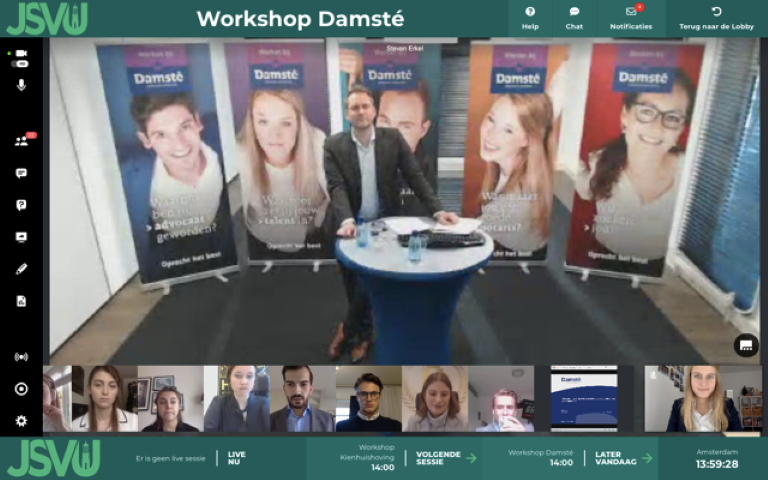This screenshot has height=480, width=768.
Task: Select thumbnail of bearded man in suit
Action: coord(303,398)
